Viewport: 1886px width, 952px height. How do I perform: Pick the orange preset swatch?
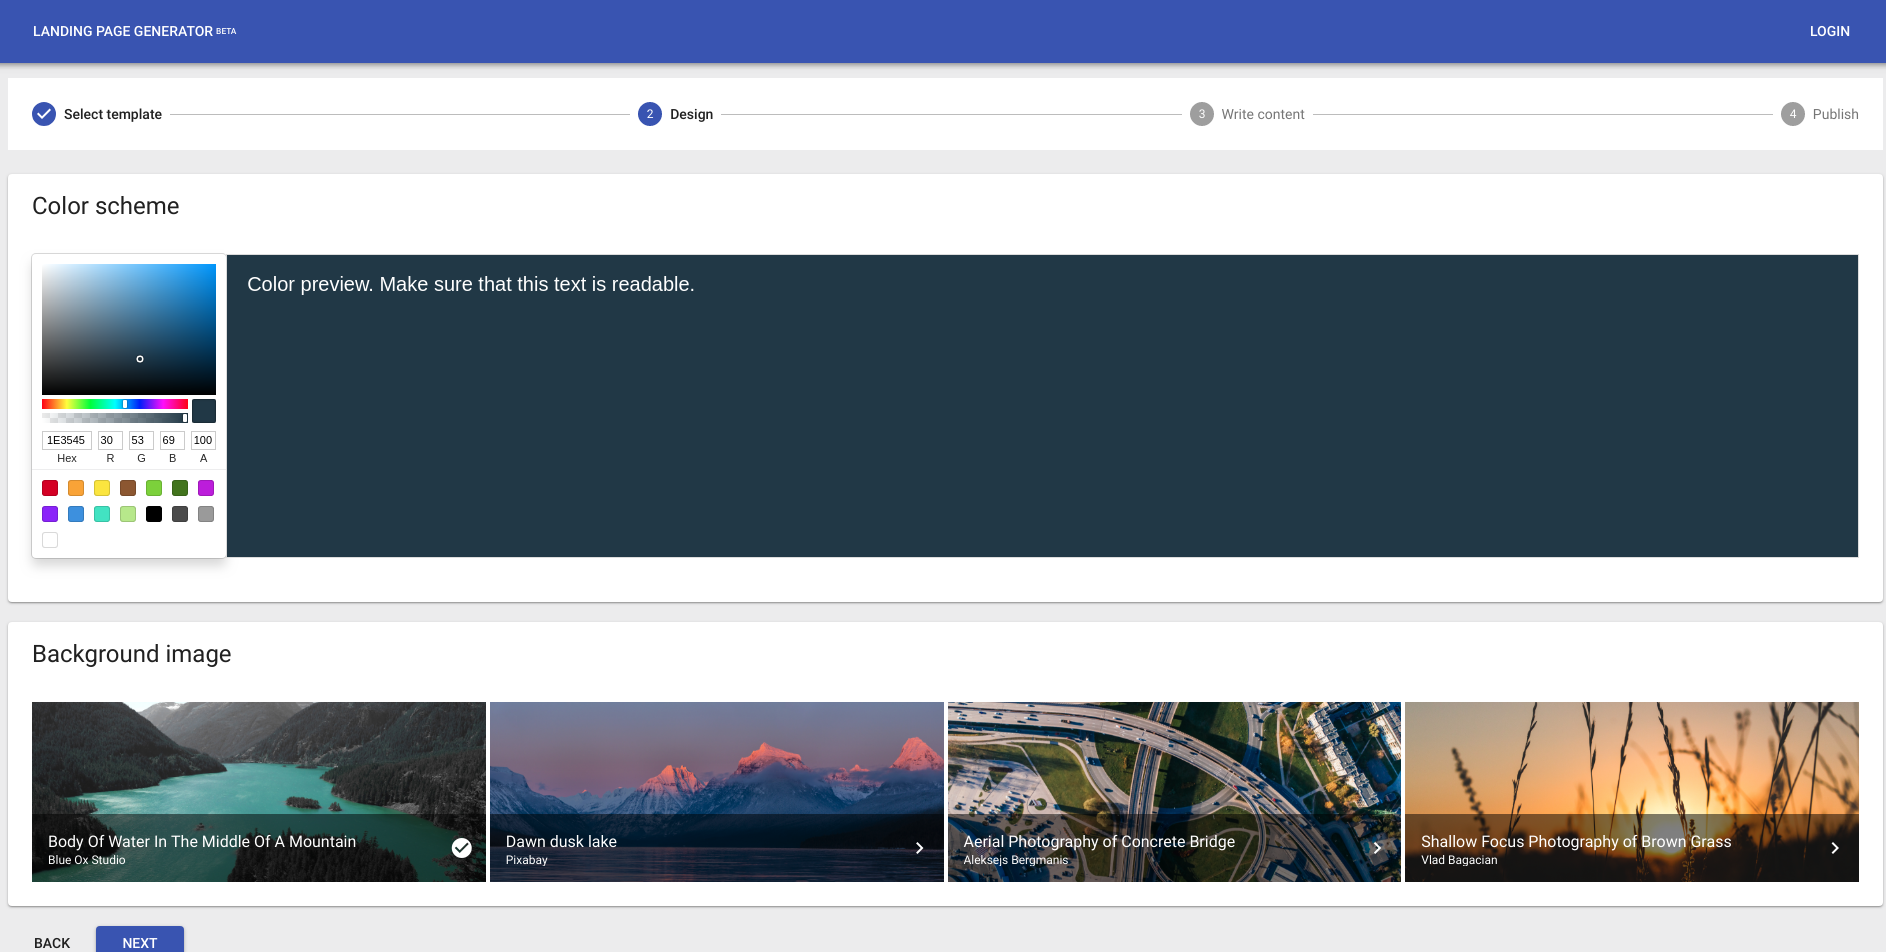(x=76, y=488)
